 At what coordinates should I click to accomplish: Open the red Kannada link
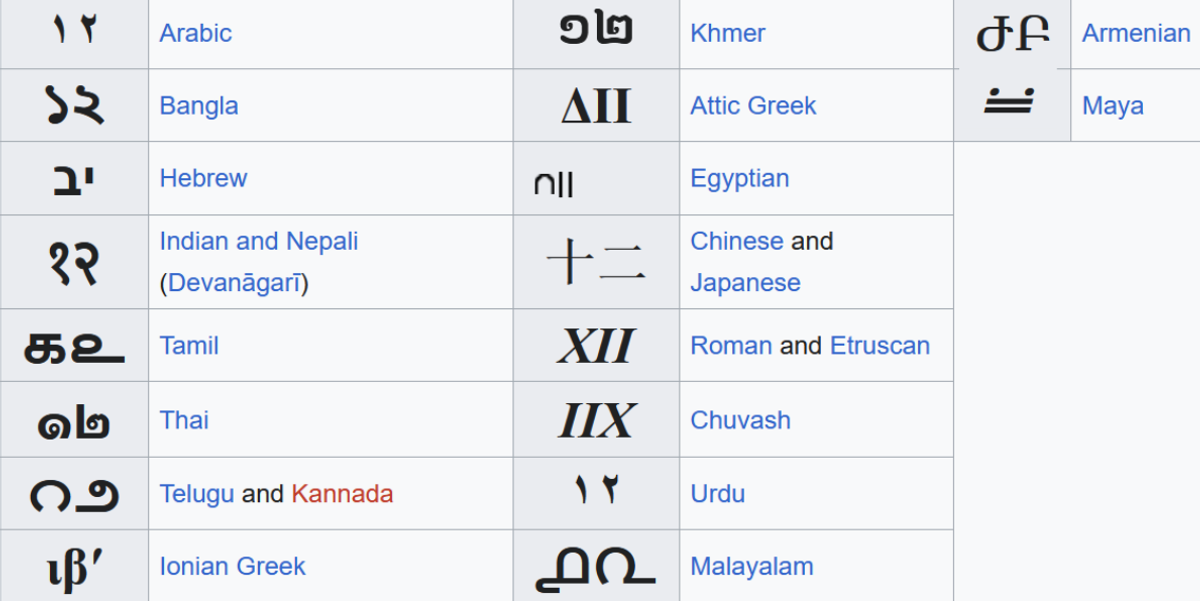tap(342, 494)
